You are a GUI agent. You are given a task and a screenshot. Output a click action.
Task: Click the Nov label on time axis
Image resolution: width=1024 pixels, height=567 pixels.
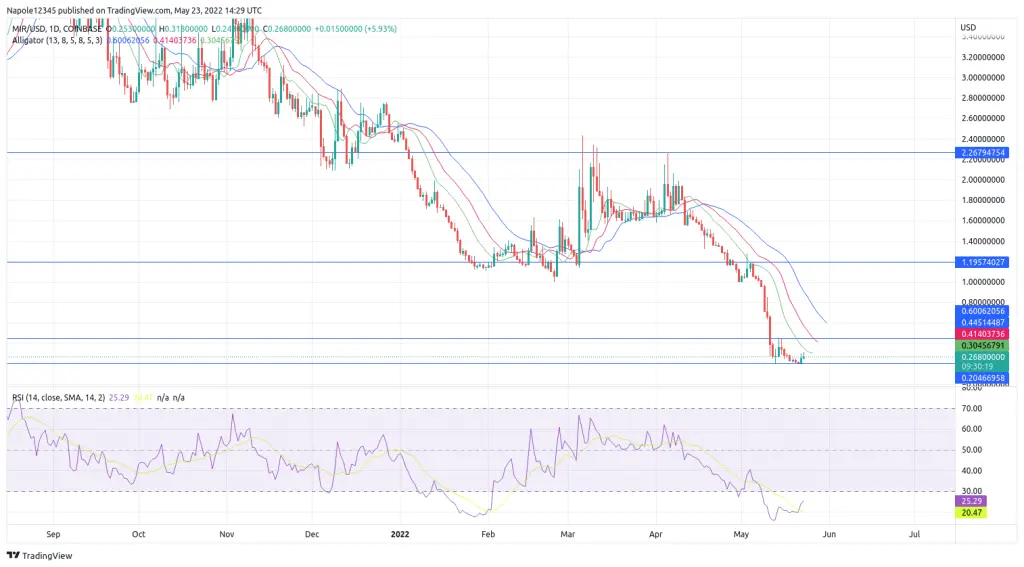(227, 534)
